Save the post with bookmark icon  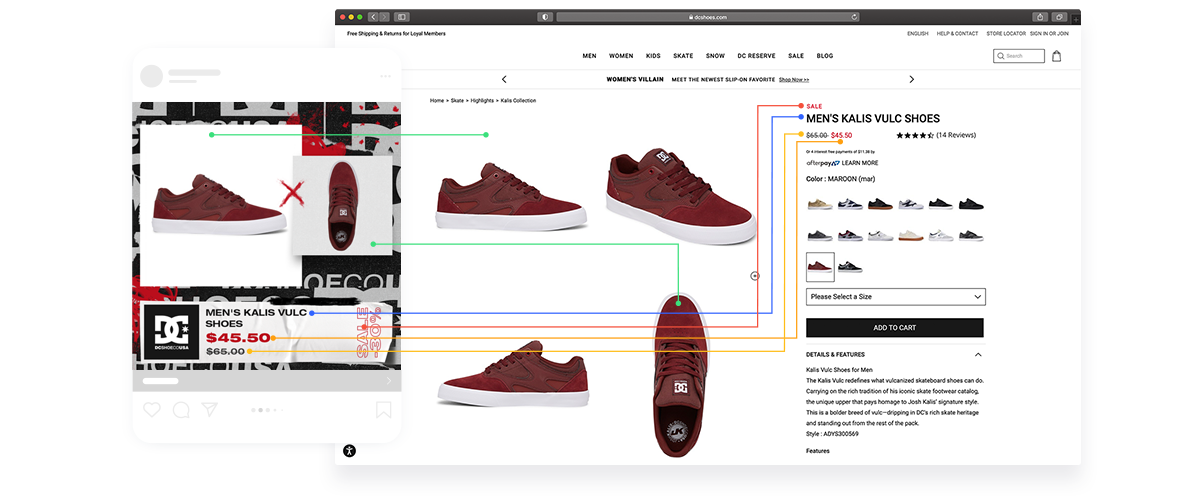click(383, 410)
